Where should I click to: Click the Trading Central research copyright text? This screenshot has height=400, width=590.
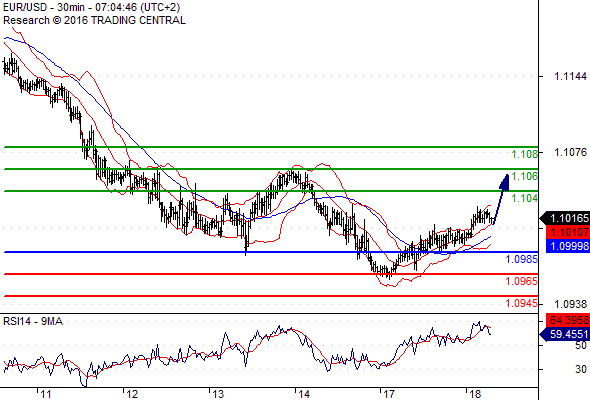click(x=94, y=20)
